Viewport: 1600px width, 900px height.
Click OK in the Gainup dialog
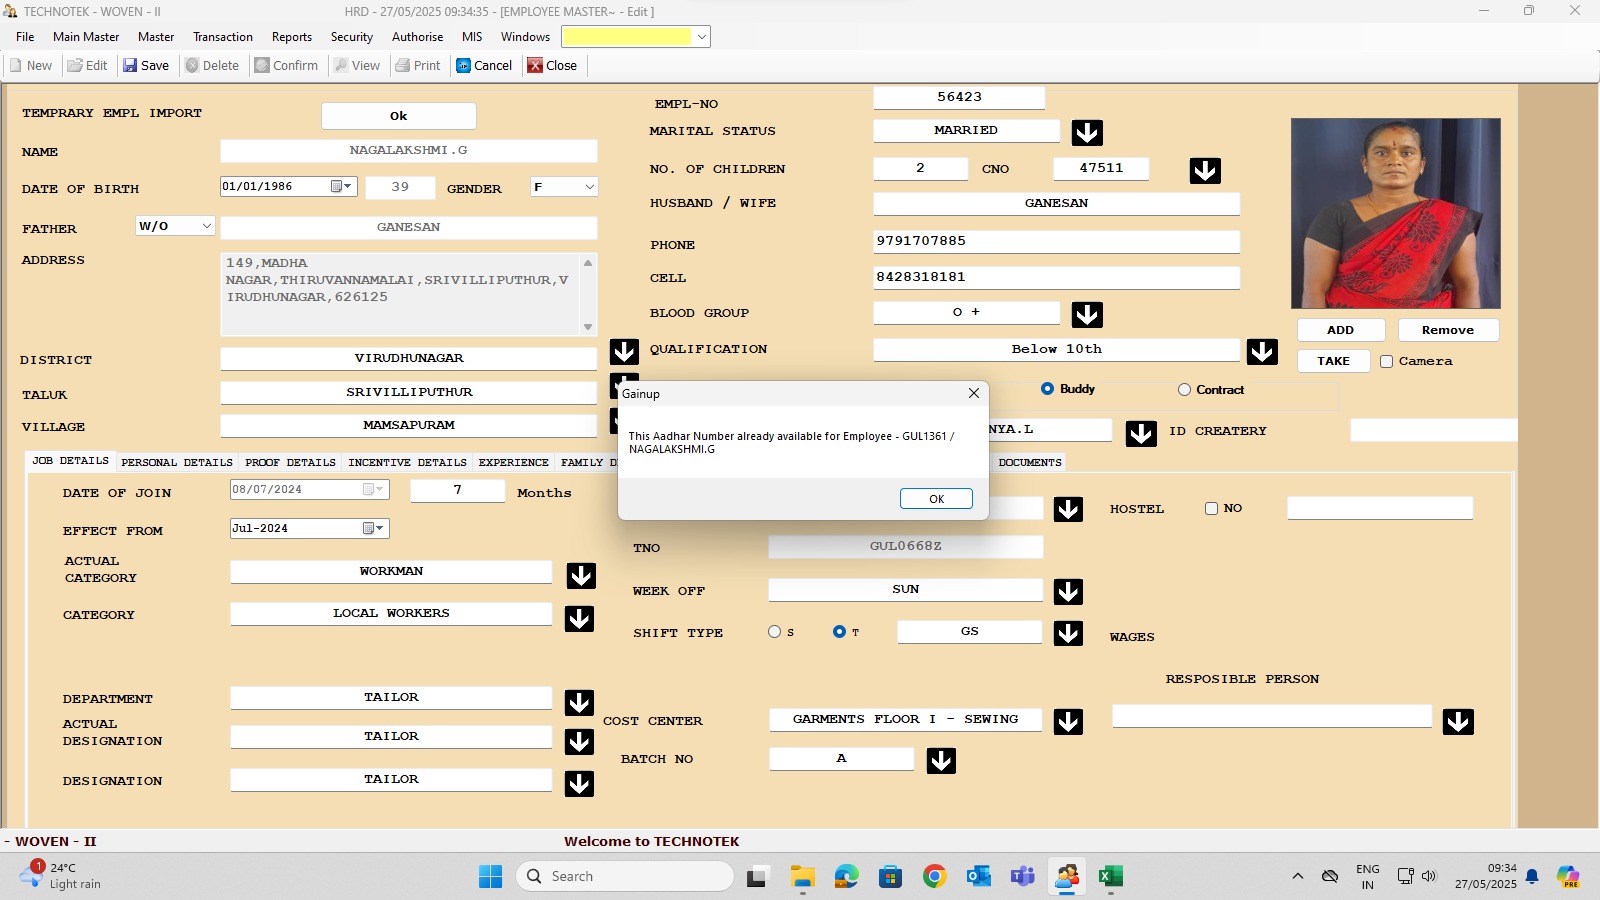click(x=935, y=499)
